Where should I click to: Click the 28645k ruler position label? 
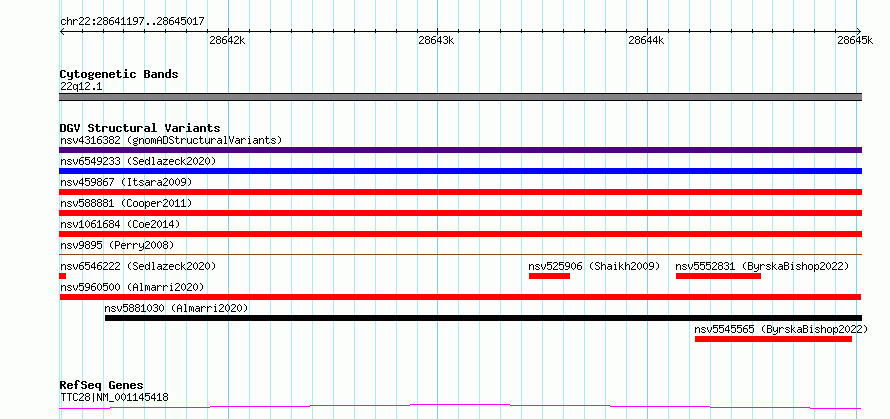pyautogui.click(x=855, y=40)
